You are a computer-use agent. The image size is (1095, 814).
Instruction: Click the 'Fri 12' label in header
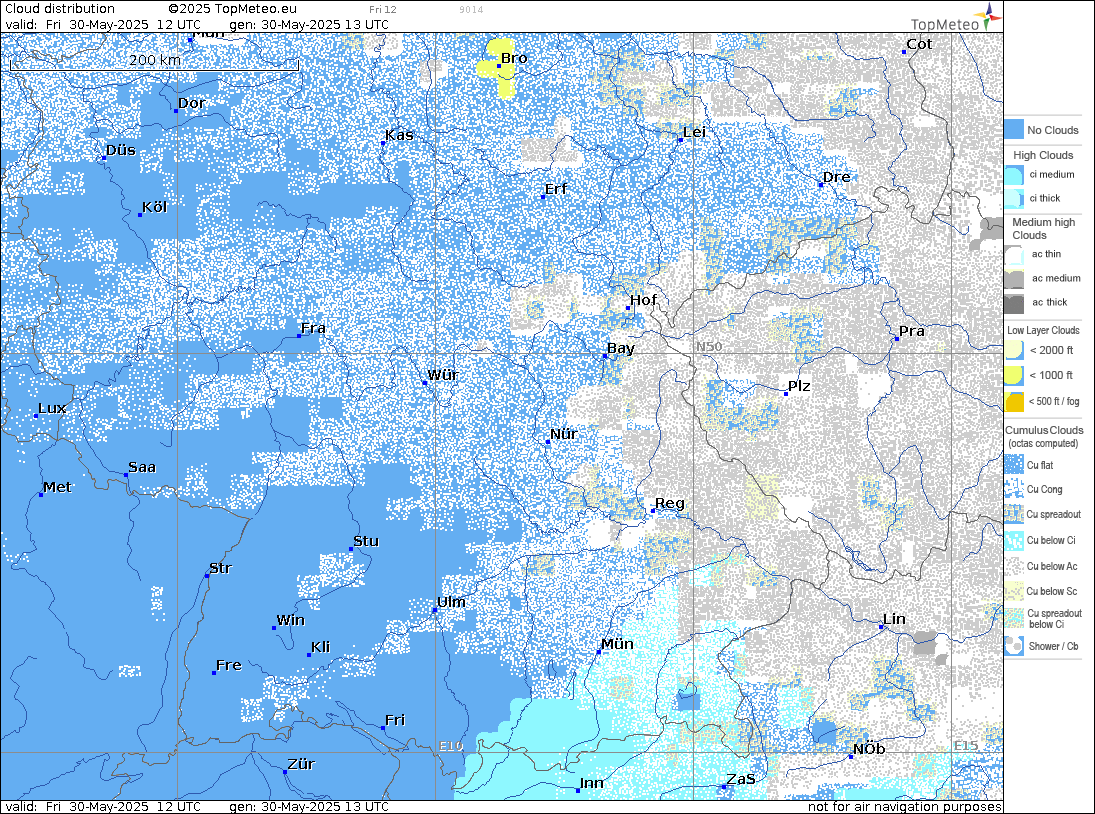[383, 10]
